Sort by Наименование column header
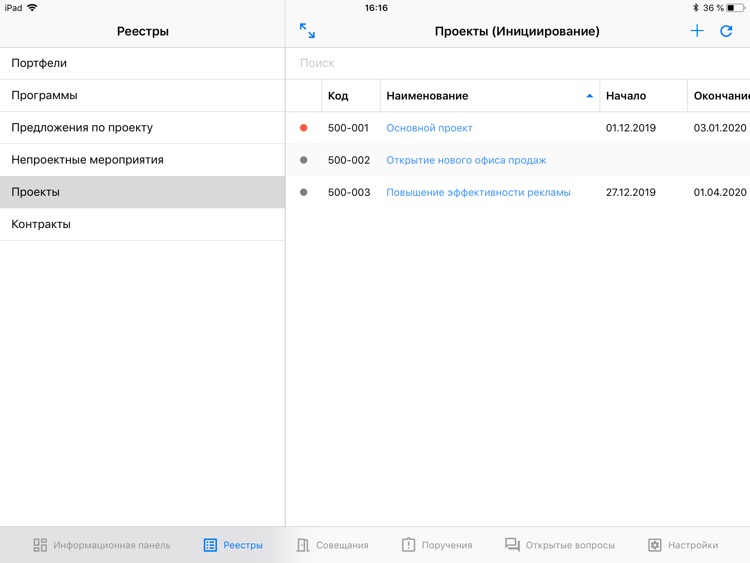This screenshot has width=750, height=563. click(490, 96)
